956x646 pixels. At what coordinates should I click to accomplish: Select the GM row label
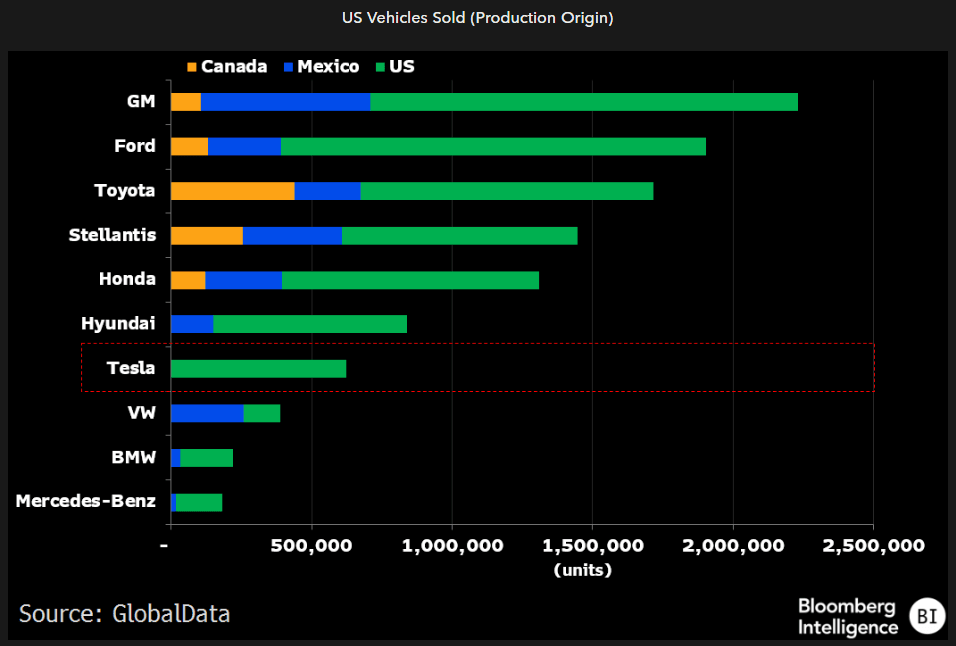[141, 101]
